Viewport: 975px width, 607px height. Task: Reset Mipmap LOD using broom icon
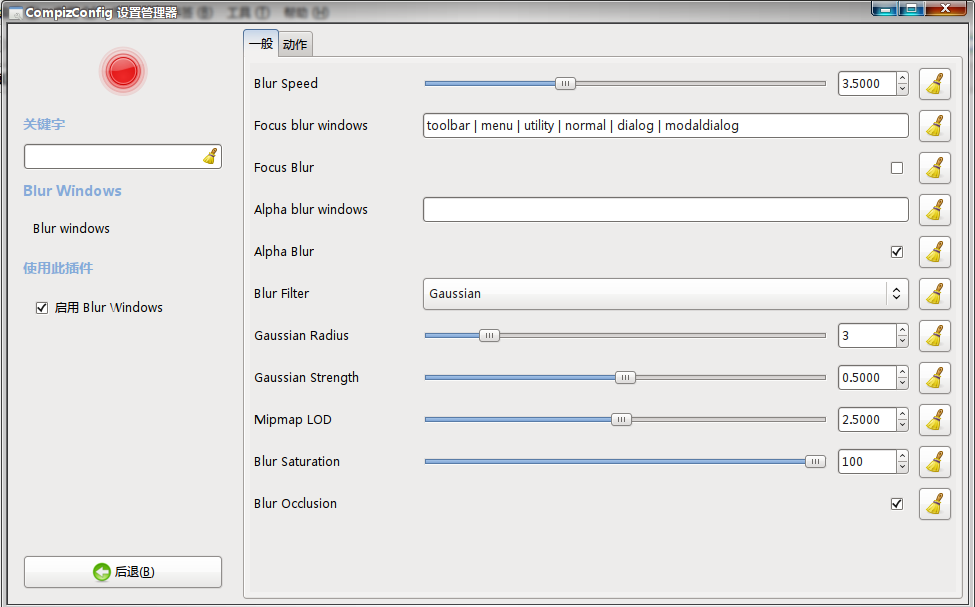(935, 420)
